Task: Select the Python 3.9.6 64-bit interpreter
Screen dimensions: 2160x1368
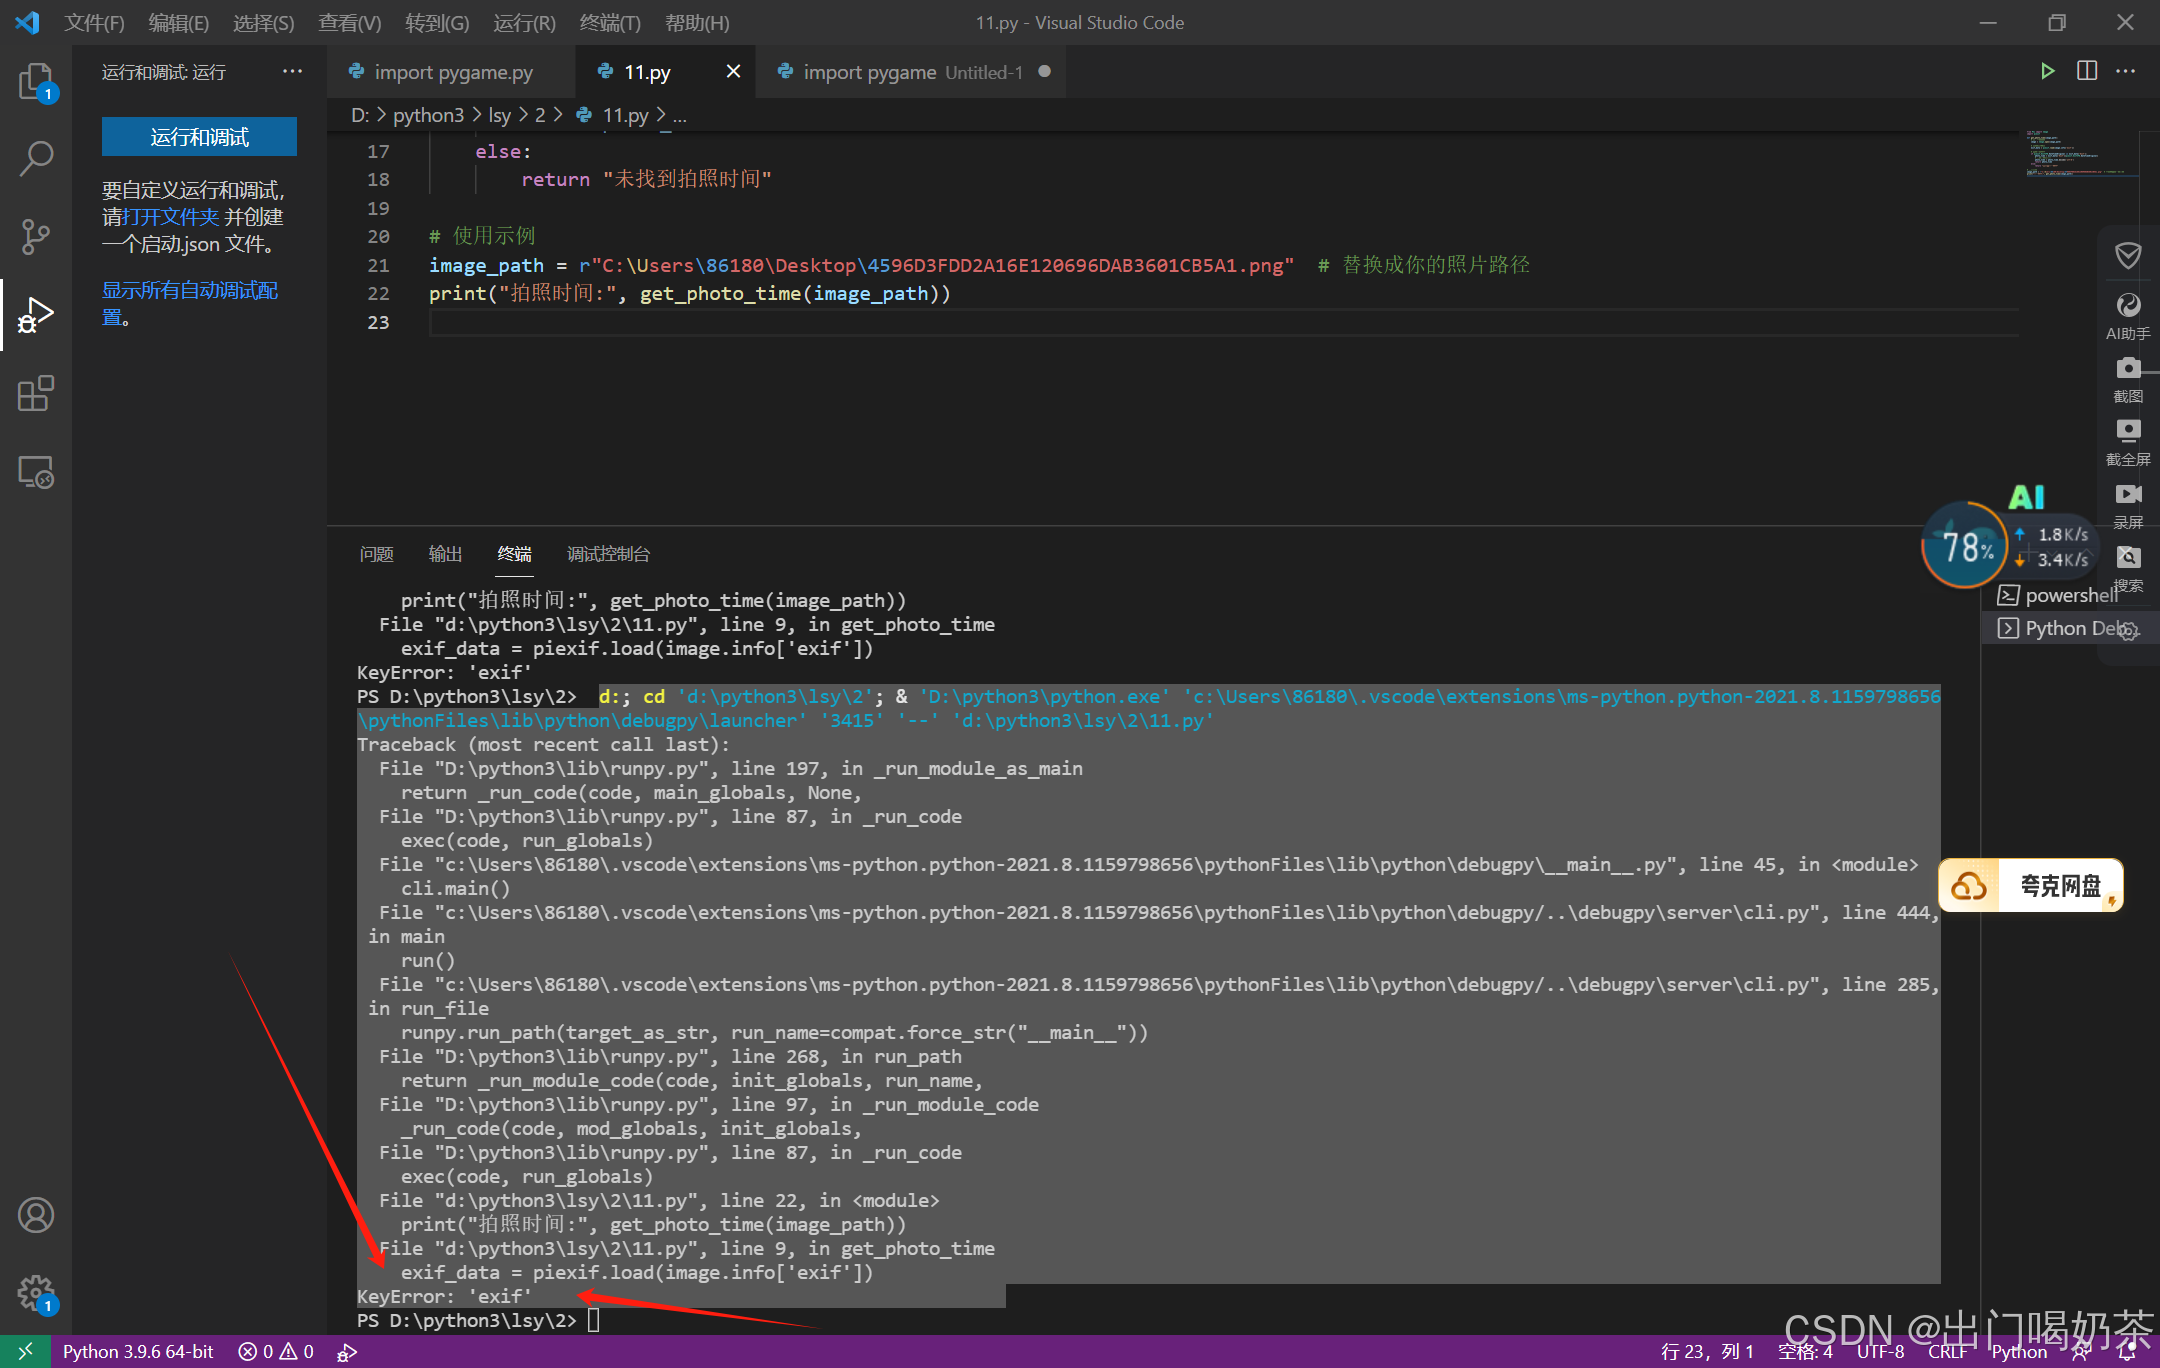Action: pos(138,1352)
